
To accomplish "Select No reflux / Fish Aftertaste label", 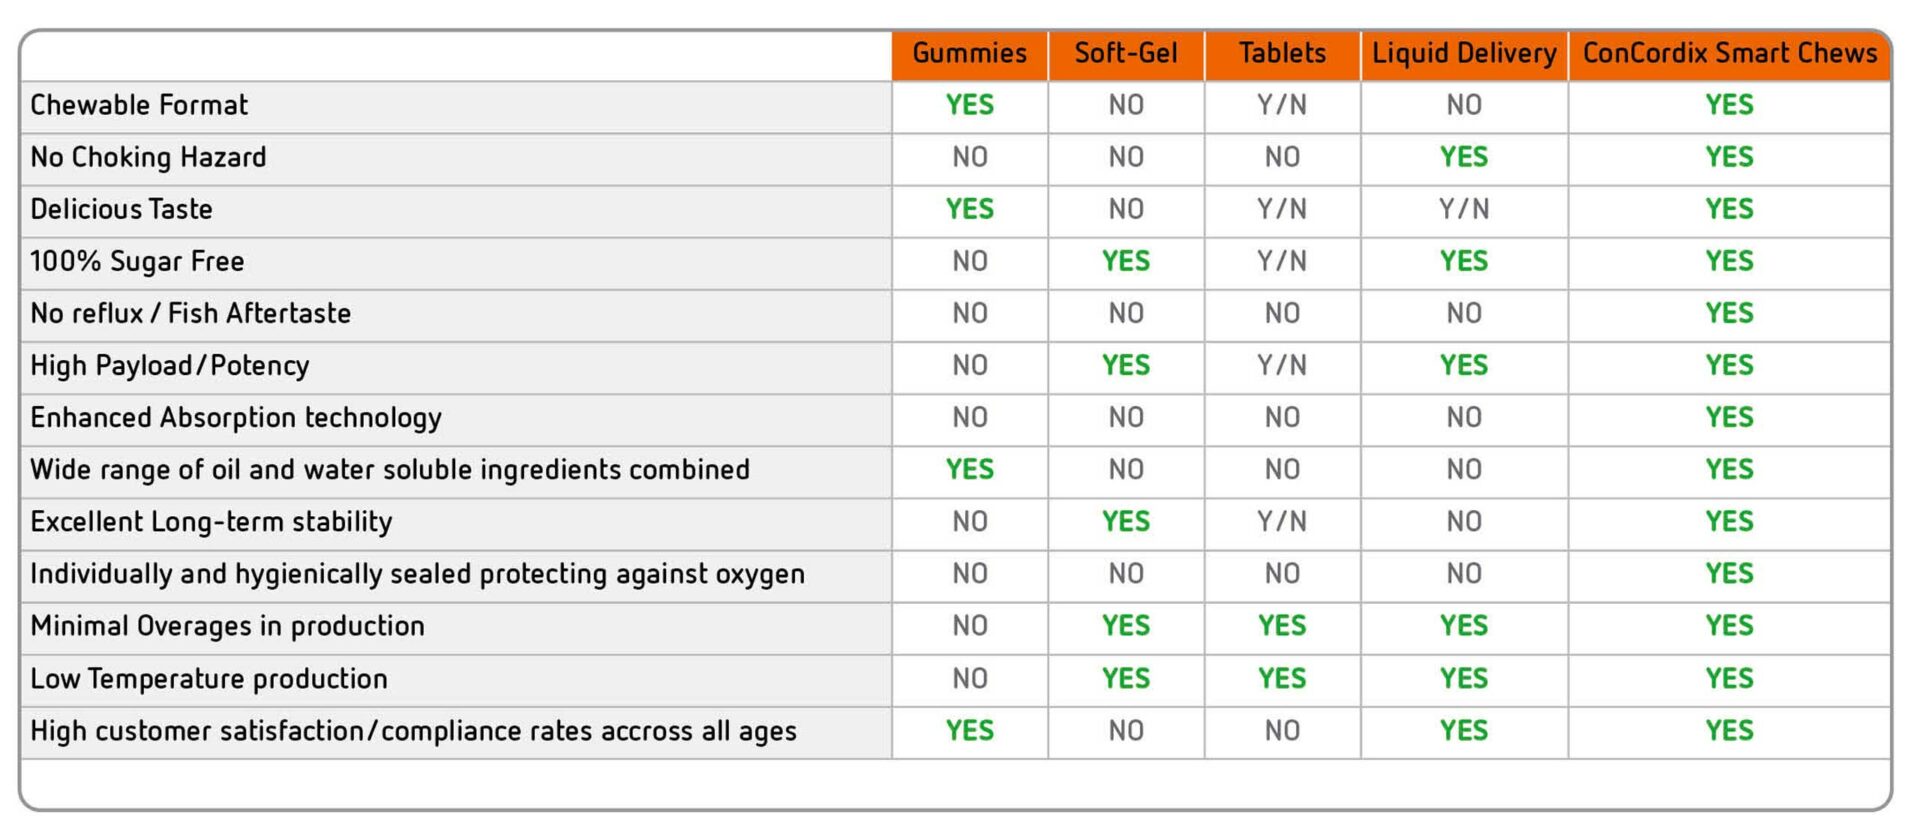I will pyautogui.click(x=190, y=313).
